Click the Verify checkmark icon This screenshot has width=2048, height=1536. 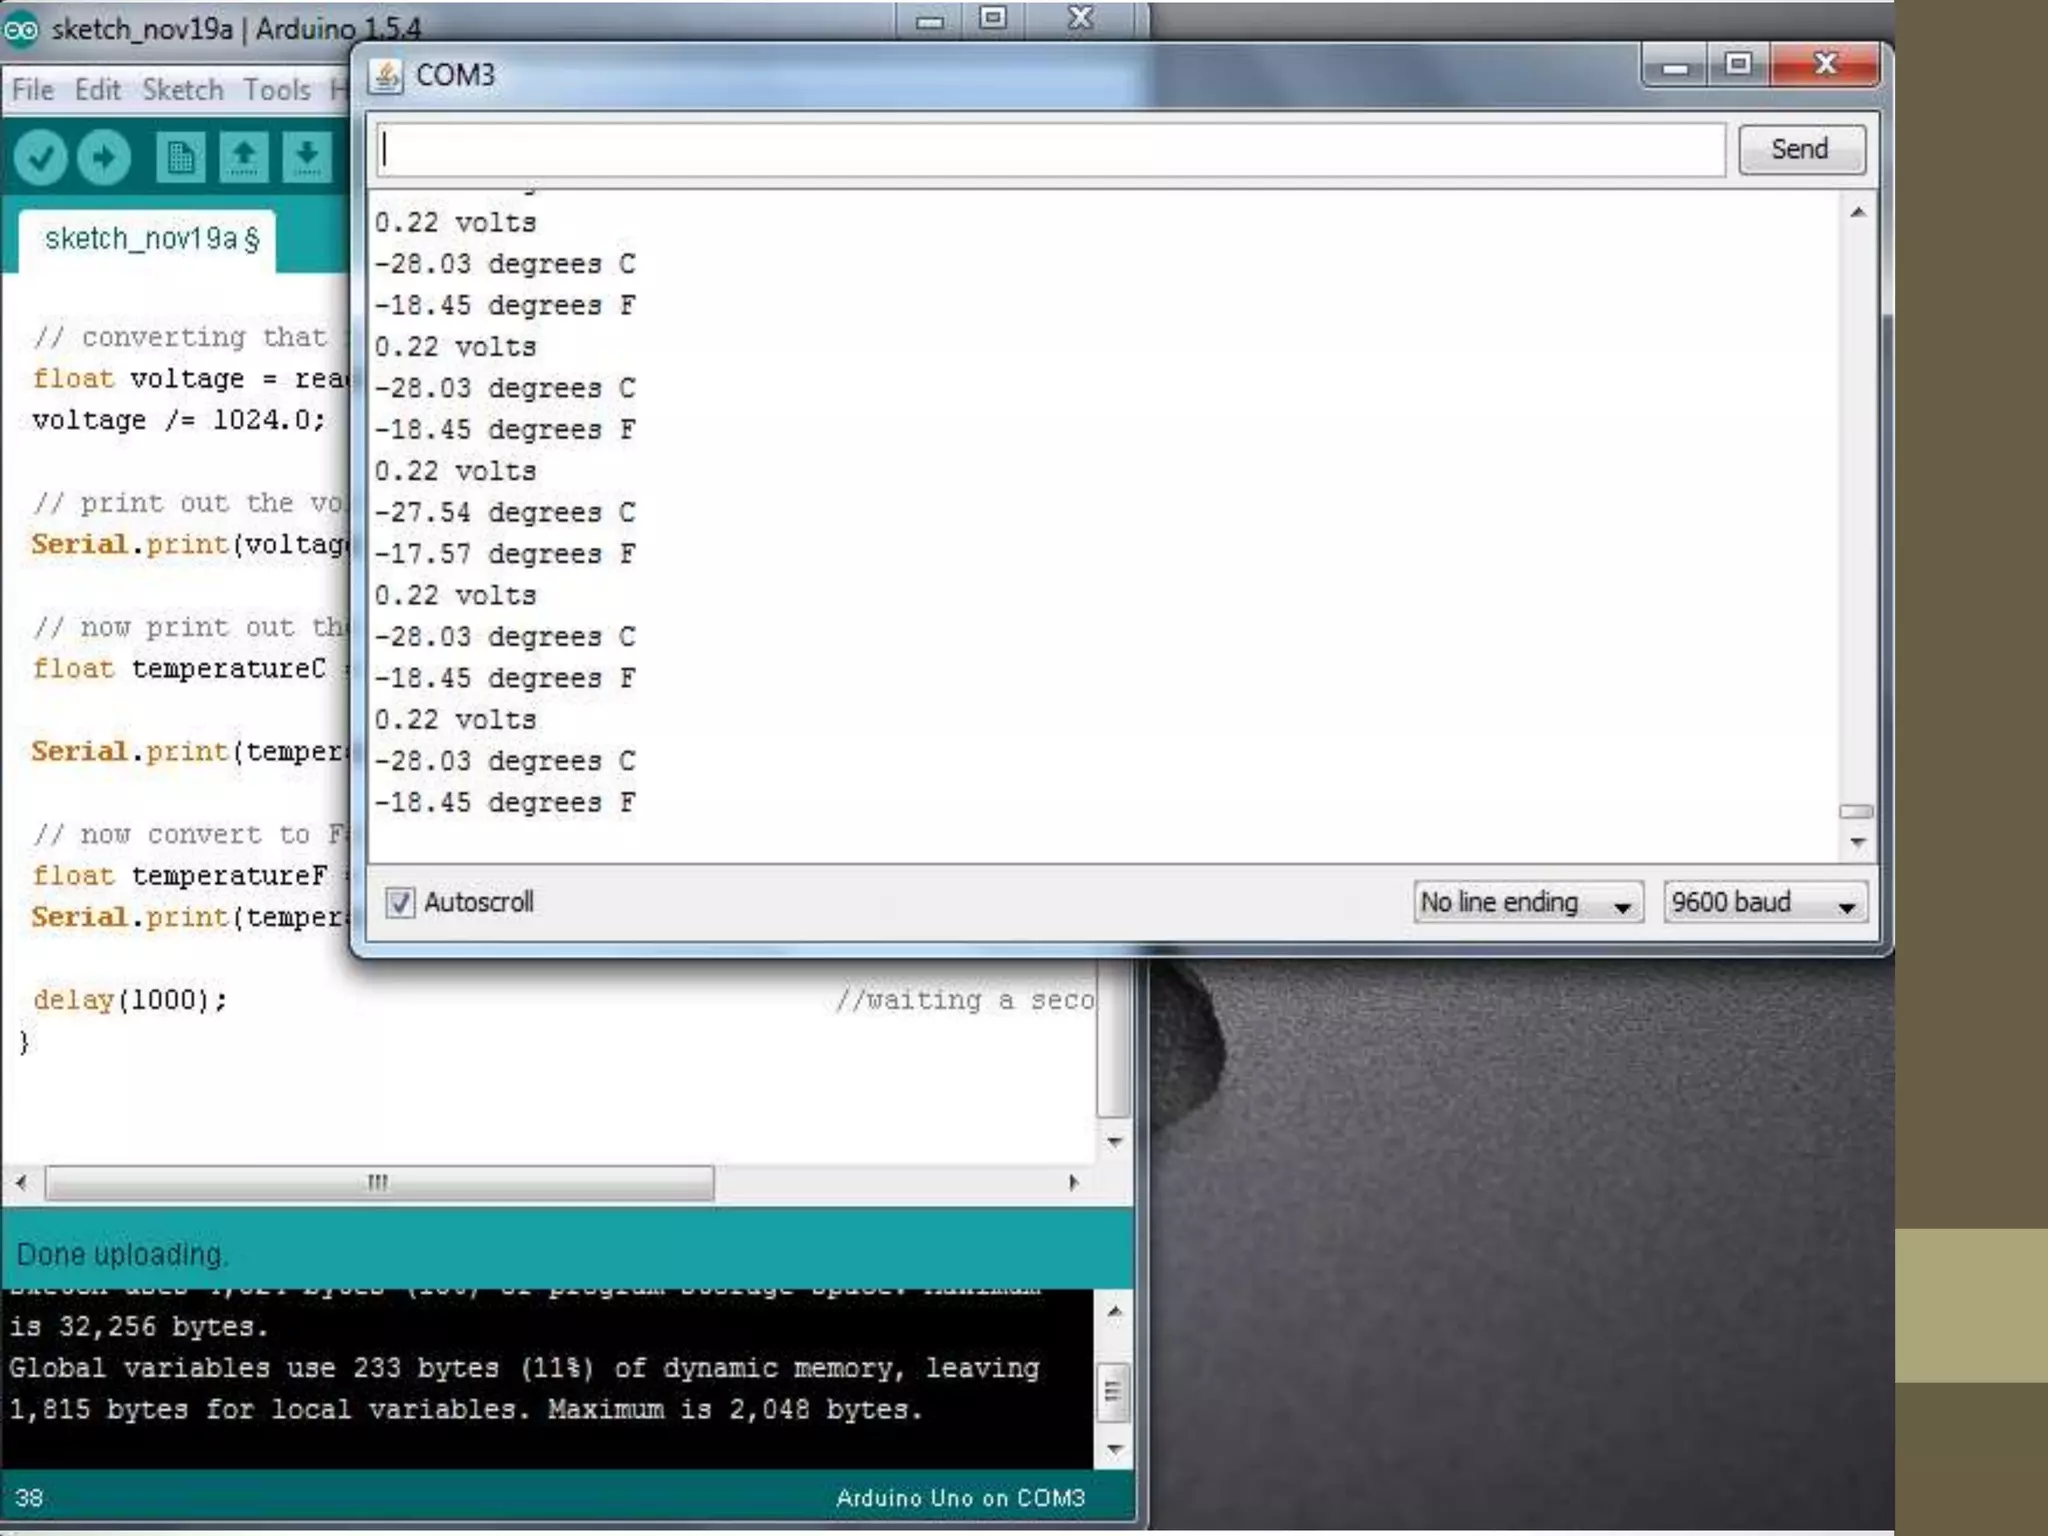[x=40, y=158]
